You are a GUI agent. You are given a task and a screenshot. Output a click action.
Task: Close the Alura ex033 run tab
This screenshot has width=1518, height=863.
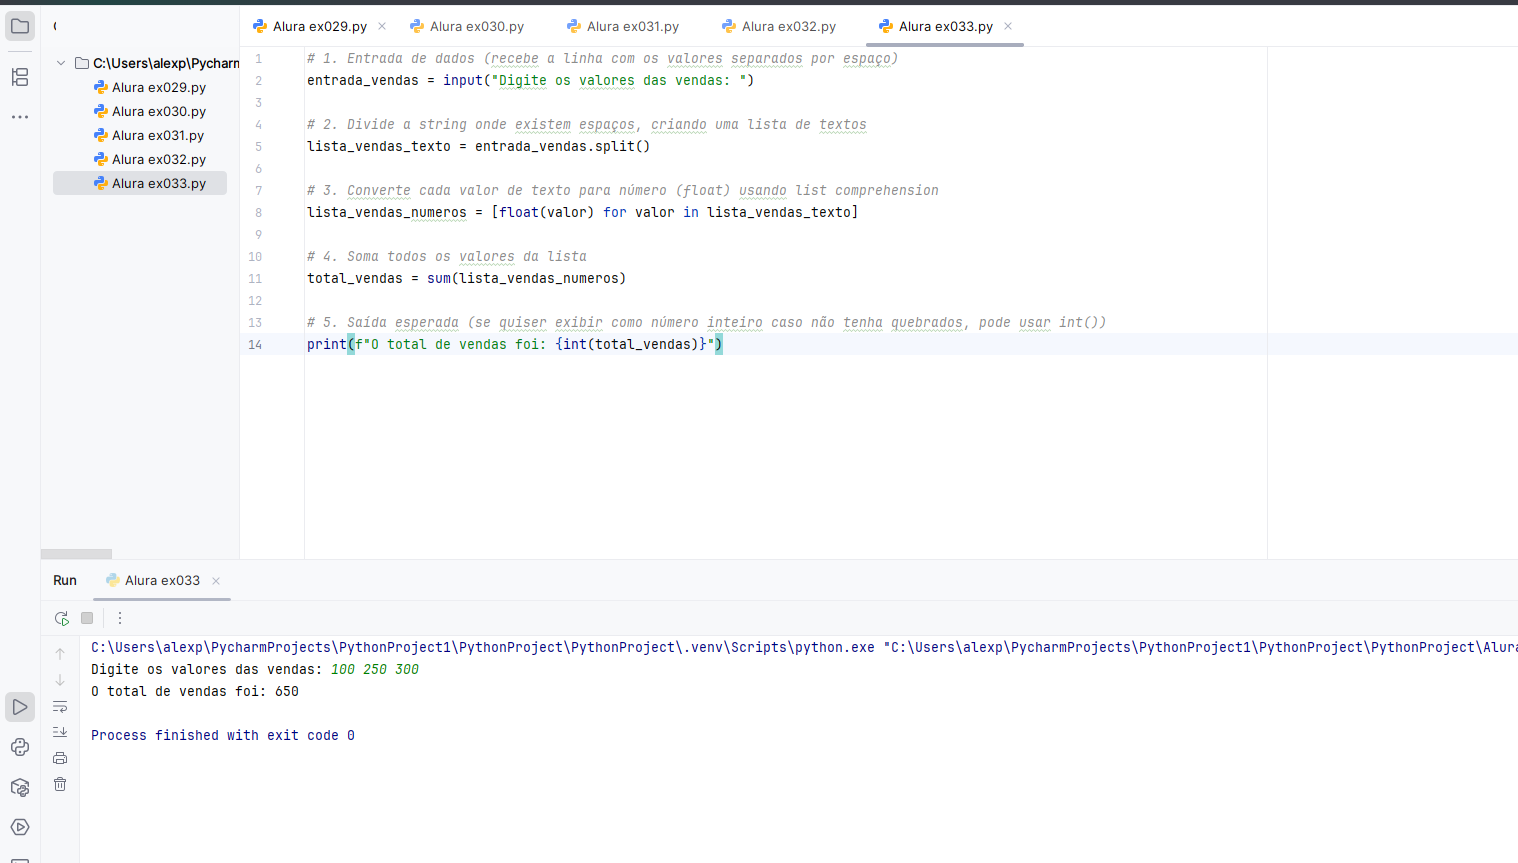pyautogui.click(x=216, y=581)
